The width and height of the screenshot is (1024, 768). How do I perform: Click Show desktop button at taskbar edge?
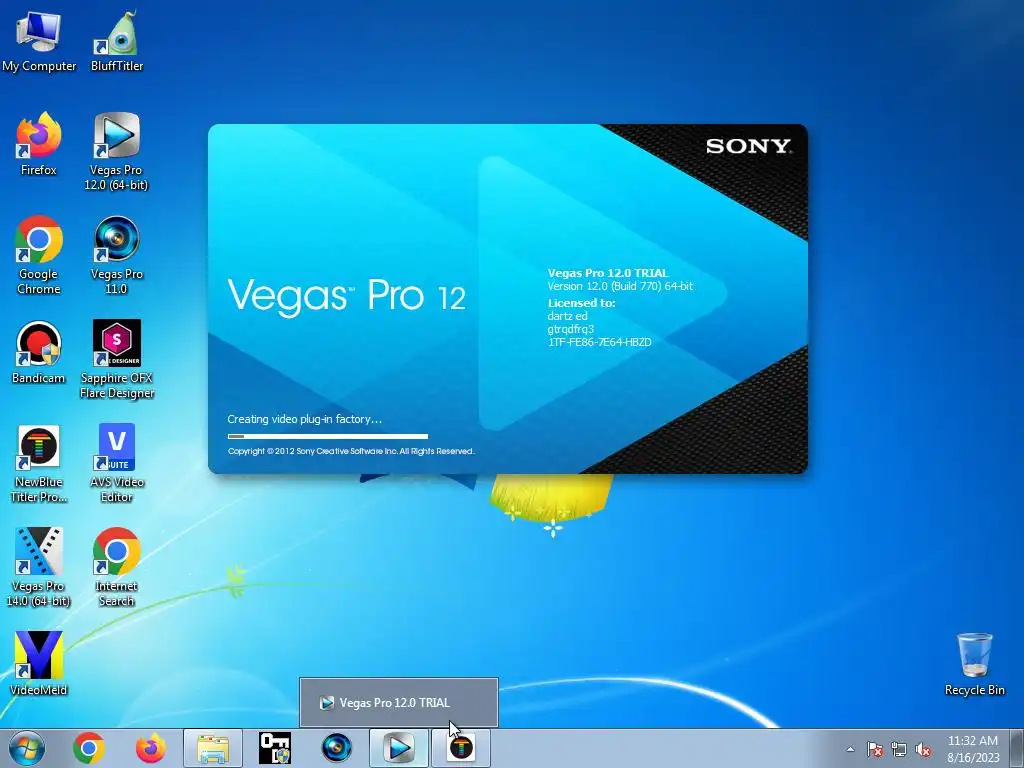[x=1017, y=748]
